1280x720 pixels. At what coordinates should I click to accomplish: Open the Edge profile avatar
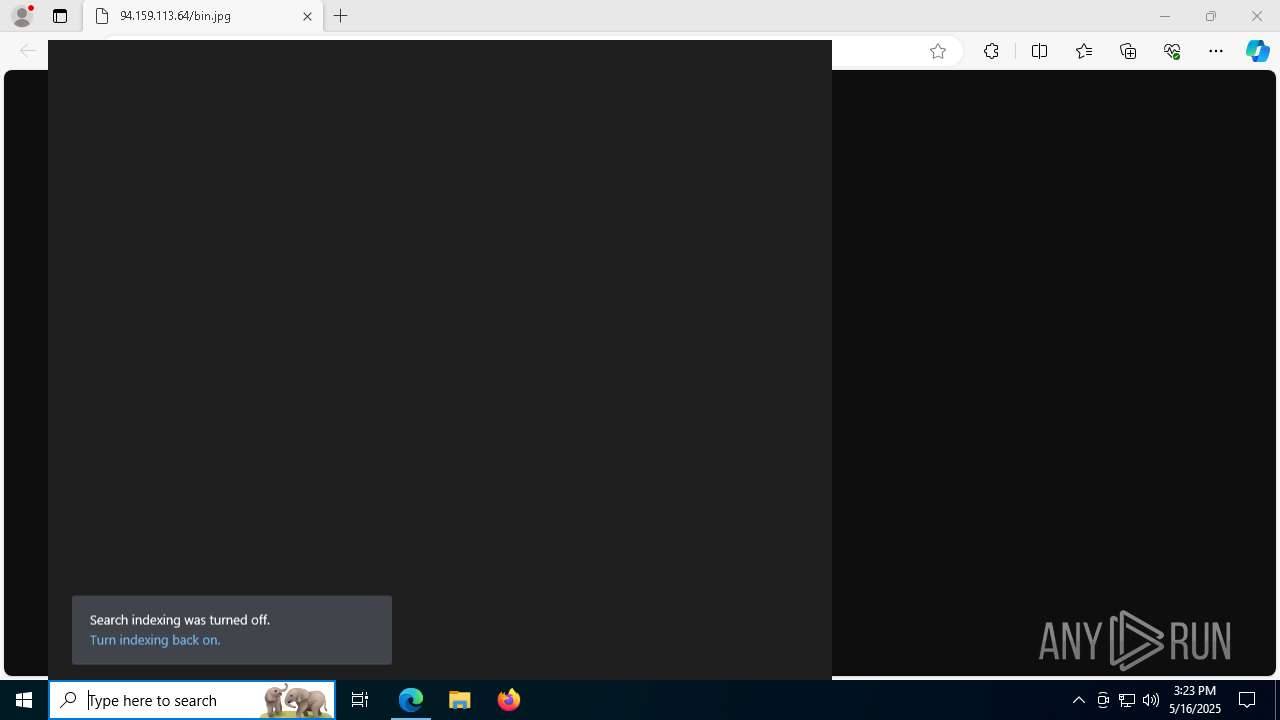point(22,16)
